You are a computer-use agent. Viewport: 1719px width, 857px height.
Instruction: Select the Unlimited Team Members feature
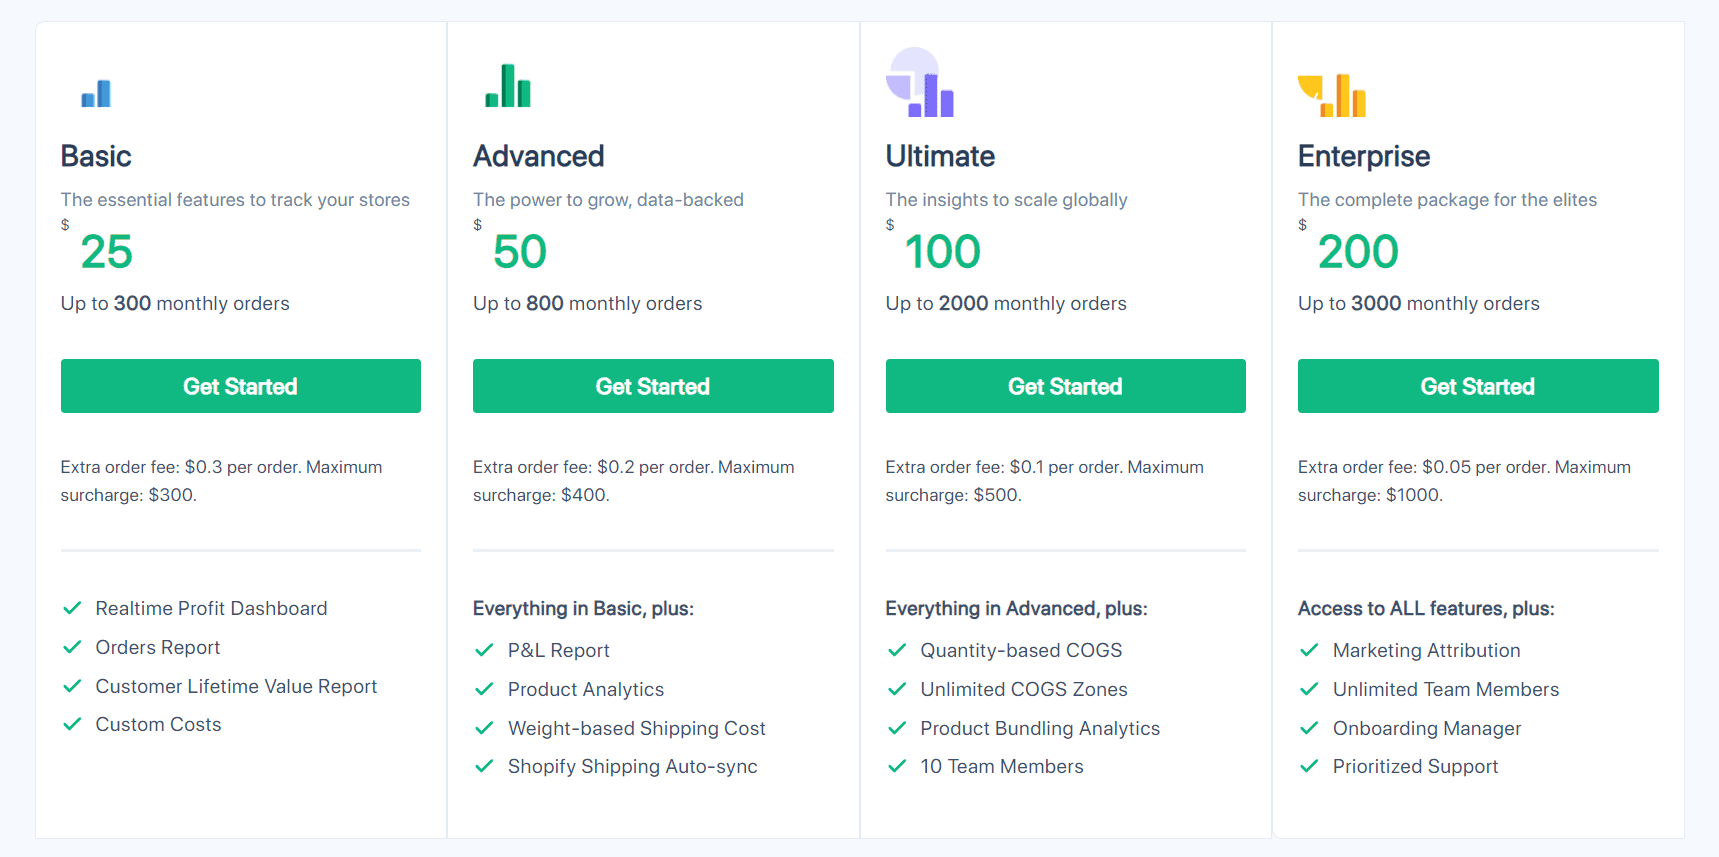1445,689
